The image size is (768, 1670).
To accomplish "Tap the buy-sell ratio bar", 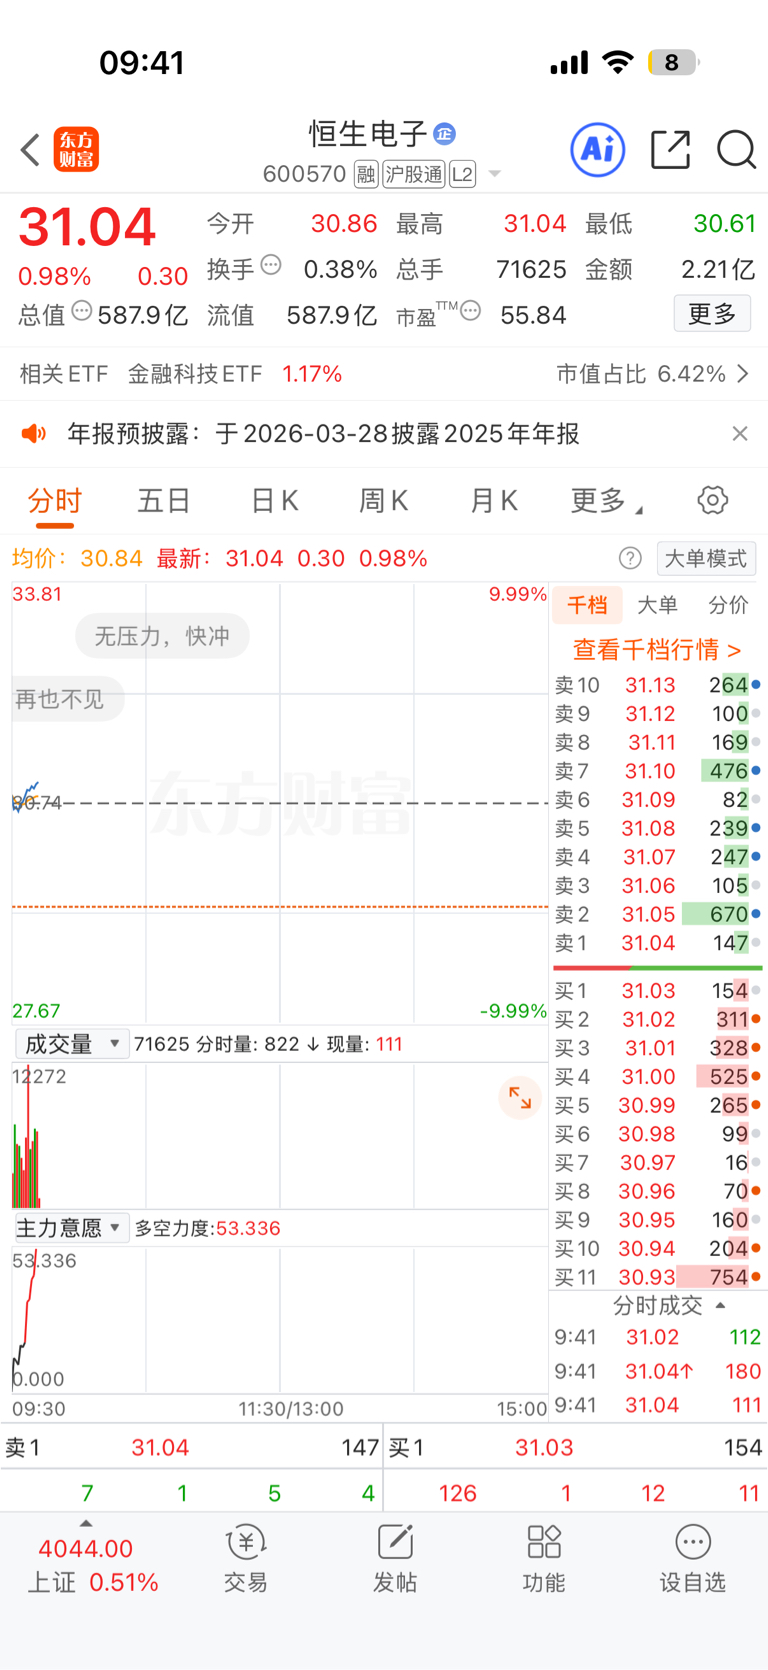I will (x=657, y=968).
